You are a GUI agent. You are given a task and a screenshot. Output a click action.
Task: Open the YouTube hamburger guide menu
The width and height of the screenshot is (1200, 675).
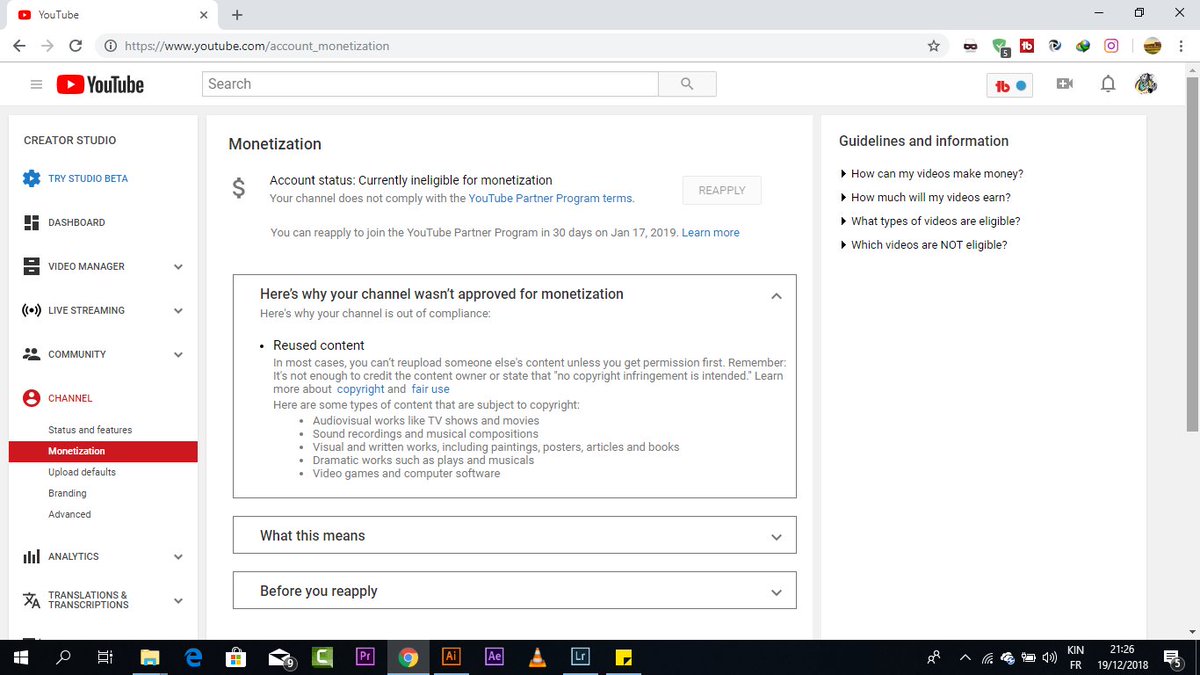click(x=36, y=85)
